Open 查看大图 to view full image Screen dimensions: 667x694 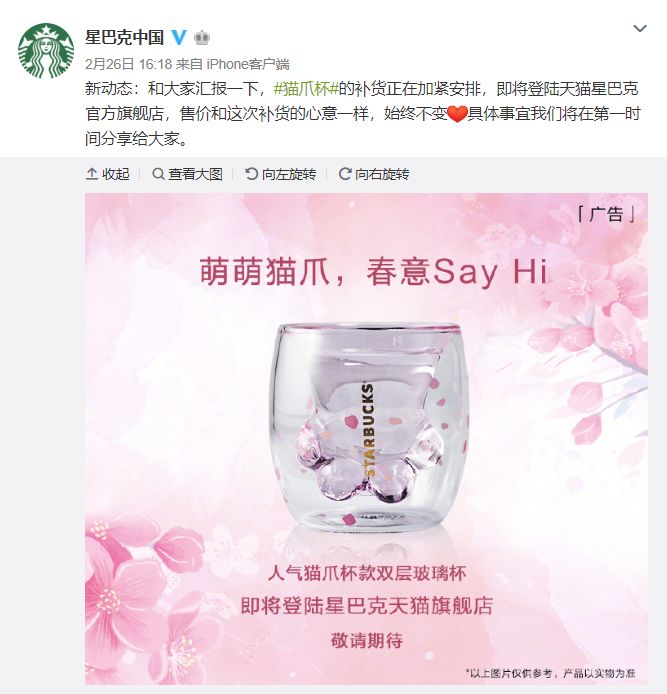(187, 174)
